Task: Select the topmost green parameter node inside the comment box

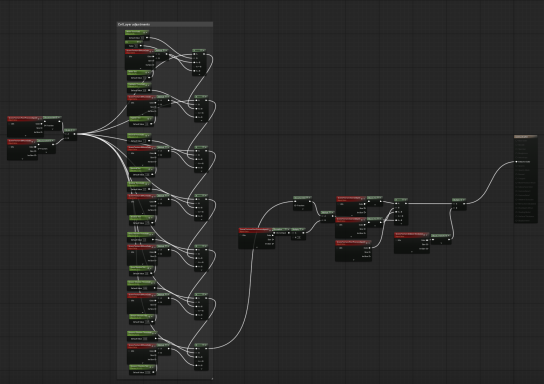Action: pyautogui.click(x=137, y=35)
